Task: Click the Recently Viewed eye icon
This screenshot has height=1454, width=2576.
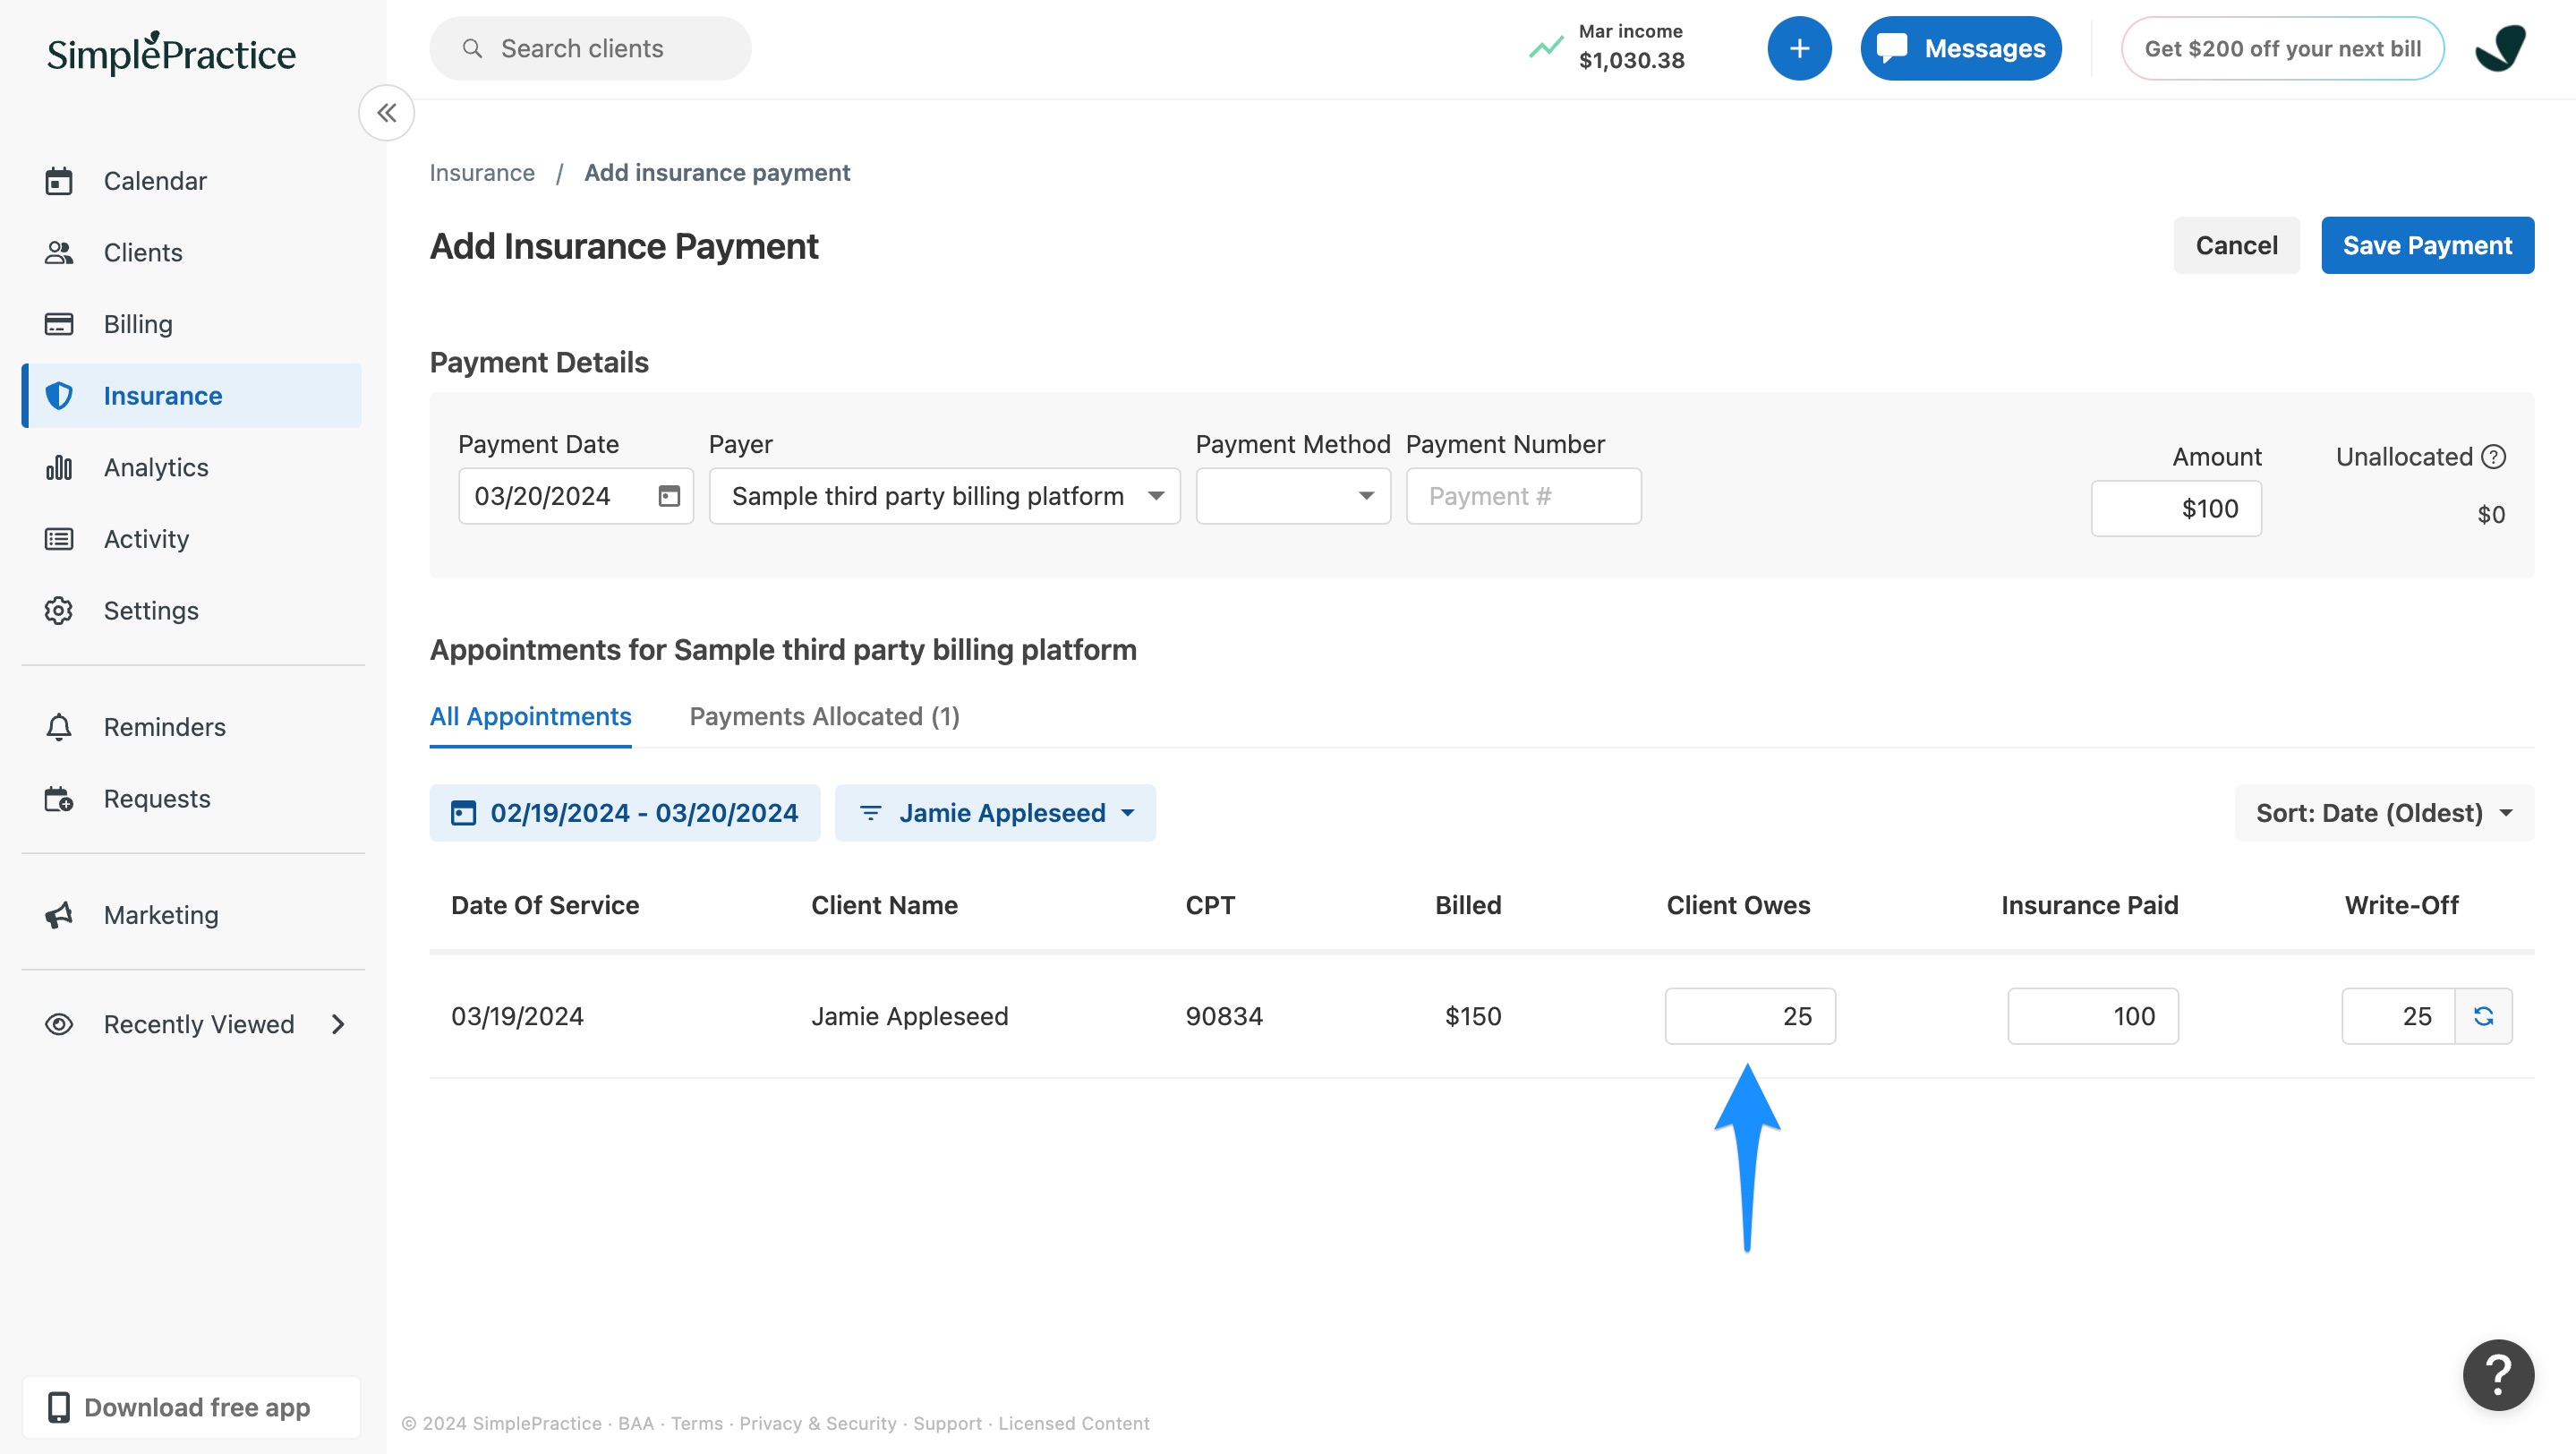Action: pyautogui.click(x=59, y=1024)
